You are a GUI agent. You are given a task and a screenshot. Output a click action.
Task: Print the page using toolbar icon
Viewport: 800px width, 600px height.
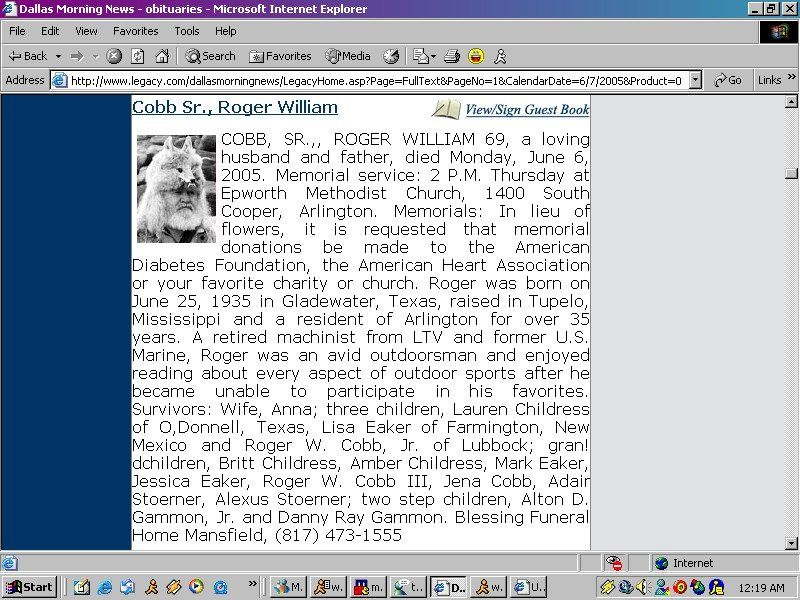[451, 56]
